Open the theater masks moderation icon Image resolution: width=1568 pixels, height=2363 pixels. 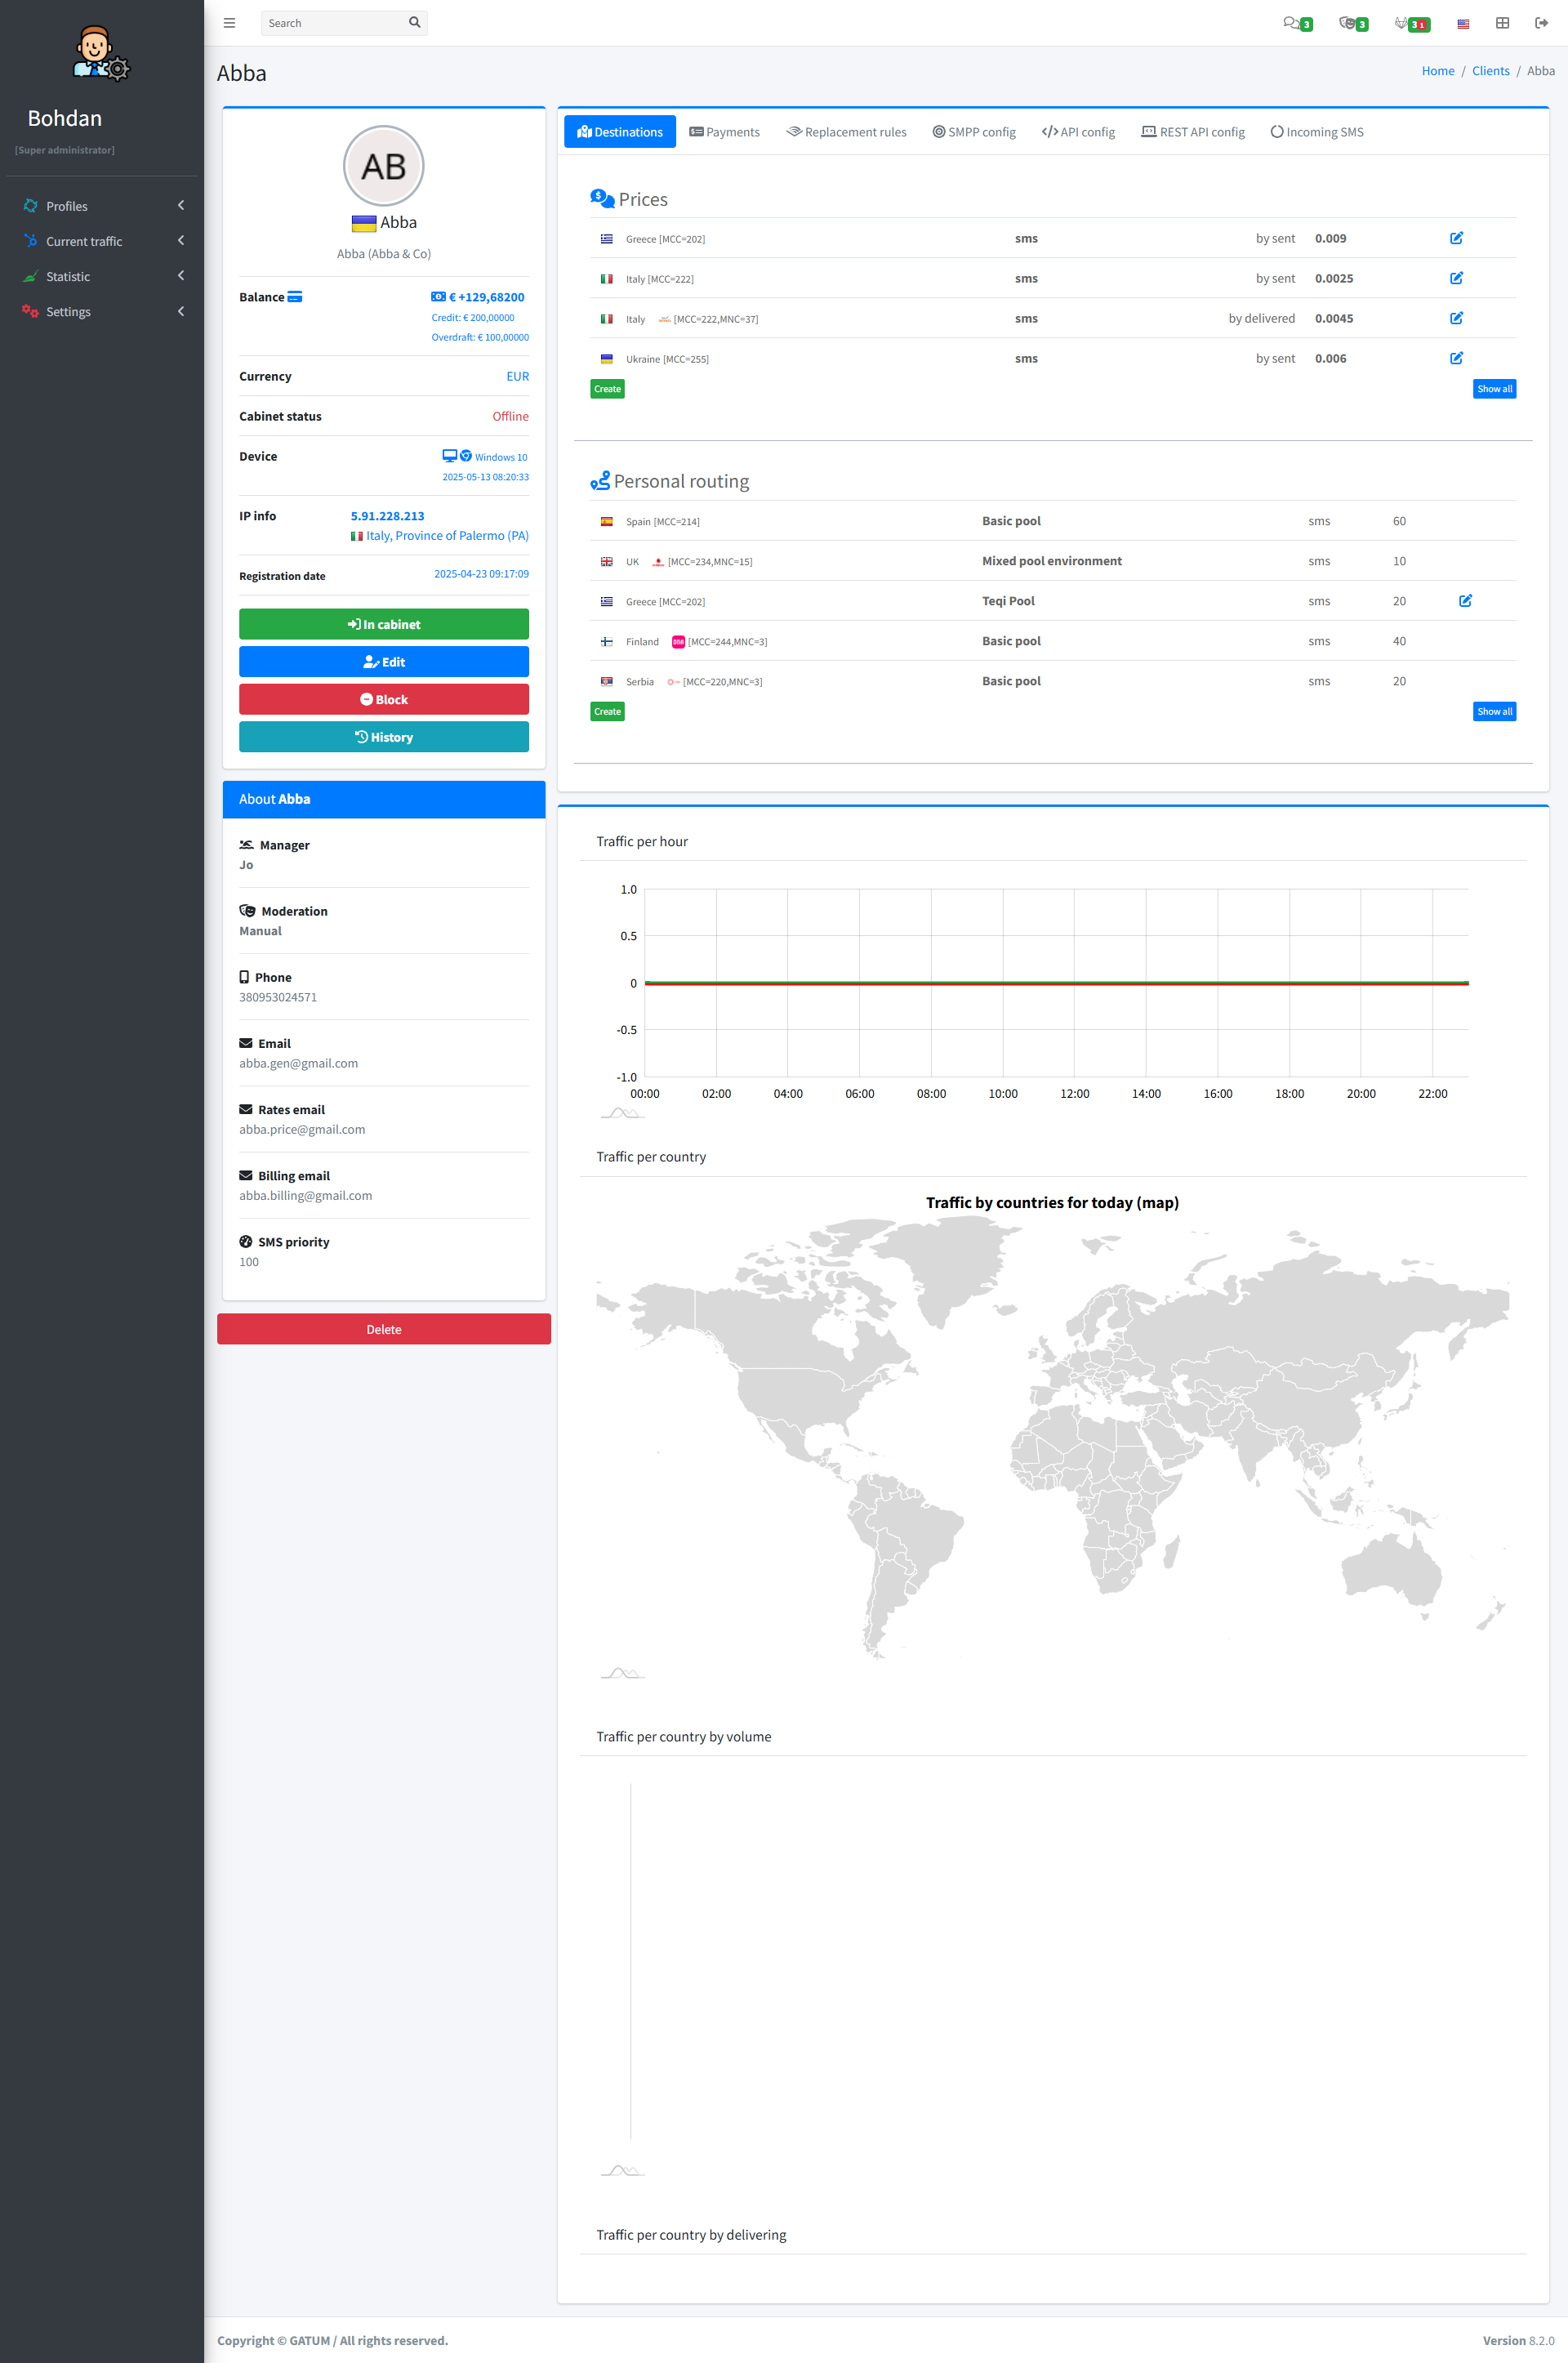click(x=1348, y=23)
